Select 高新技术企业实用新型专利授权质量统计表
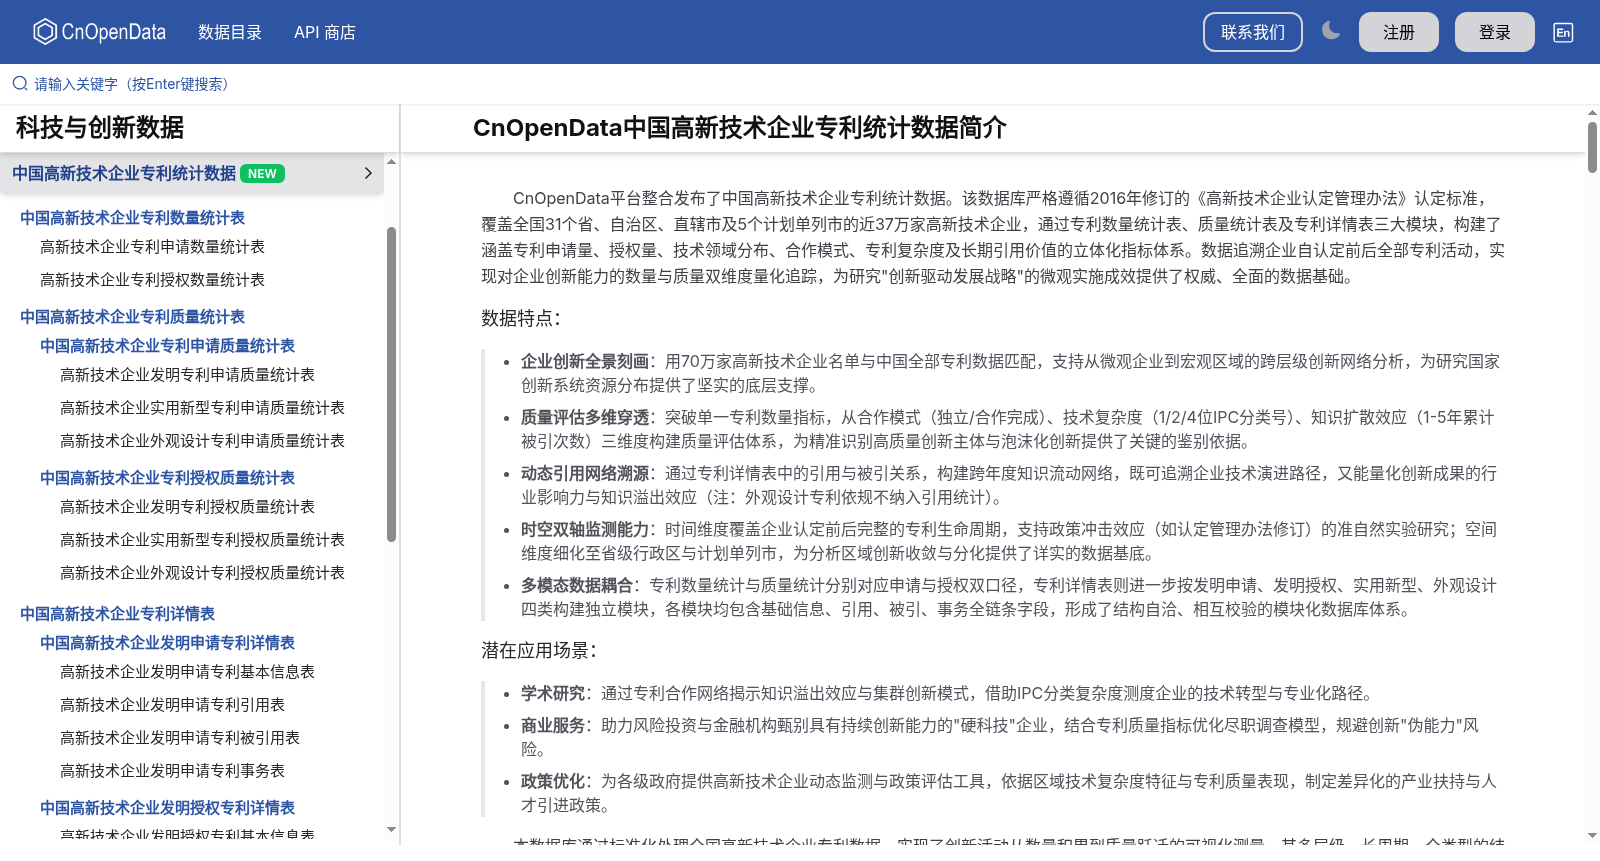The width and height of the screenshot is (1600, 861). click(202, 540)
